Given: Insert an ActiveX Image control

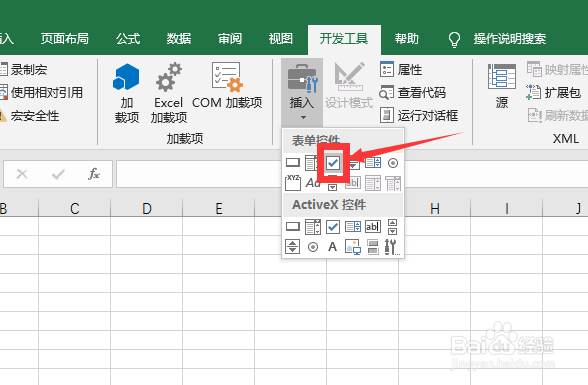Looking at the screenshot, I should pos(352,247).
